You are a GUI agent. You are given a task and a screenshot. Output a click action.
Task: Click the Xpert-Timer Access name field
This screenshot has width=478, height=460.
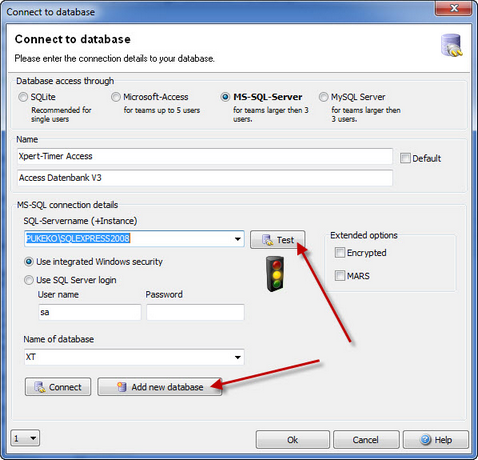[x=205, y=156]
